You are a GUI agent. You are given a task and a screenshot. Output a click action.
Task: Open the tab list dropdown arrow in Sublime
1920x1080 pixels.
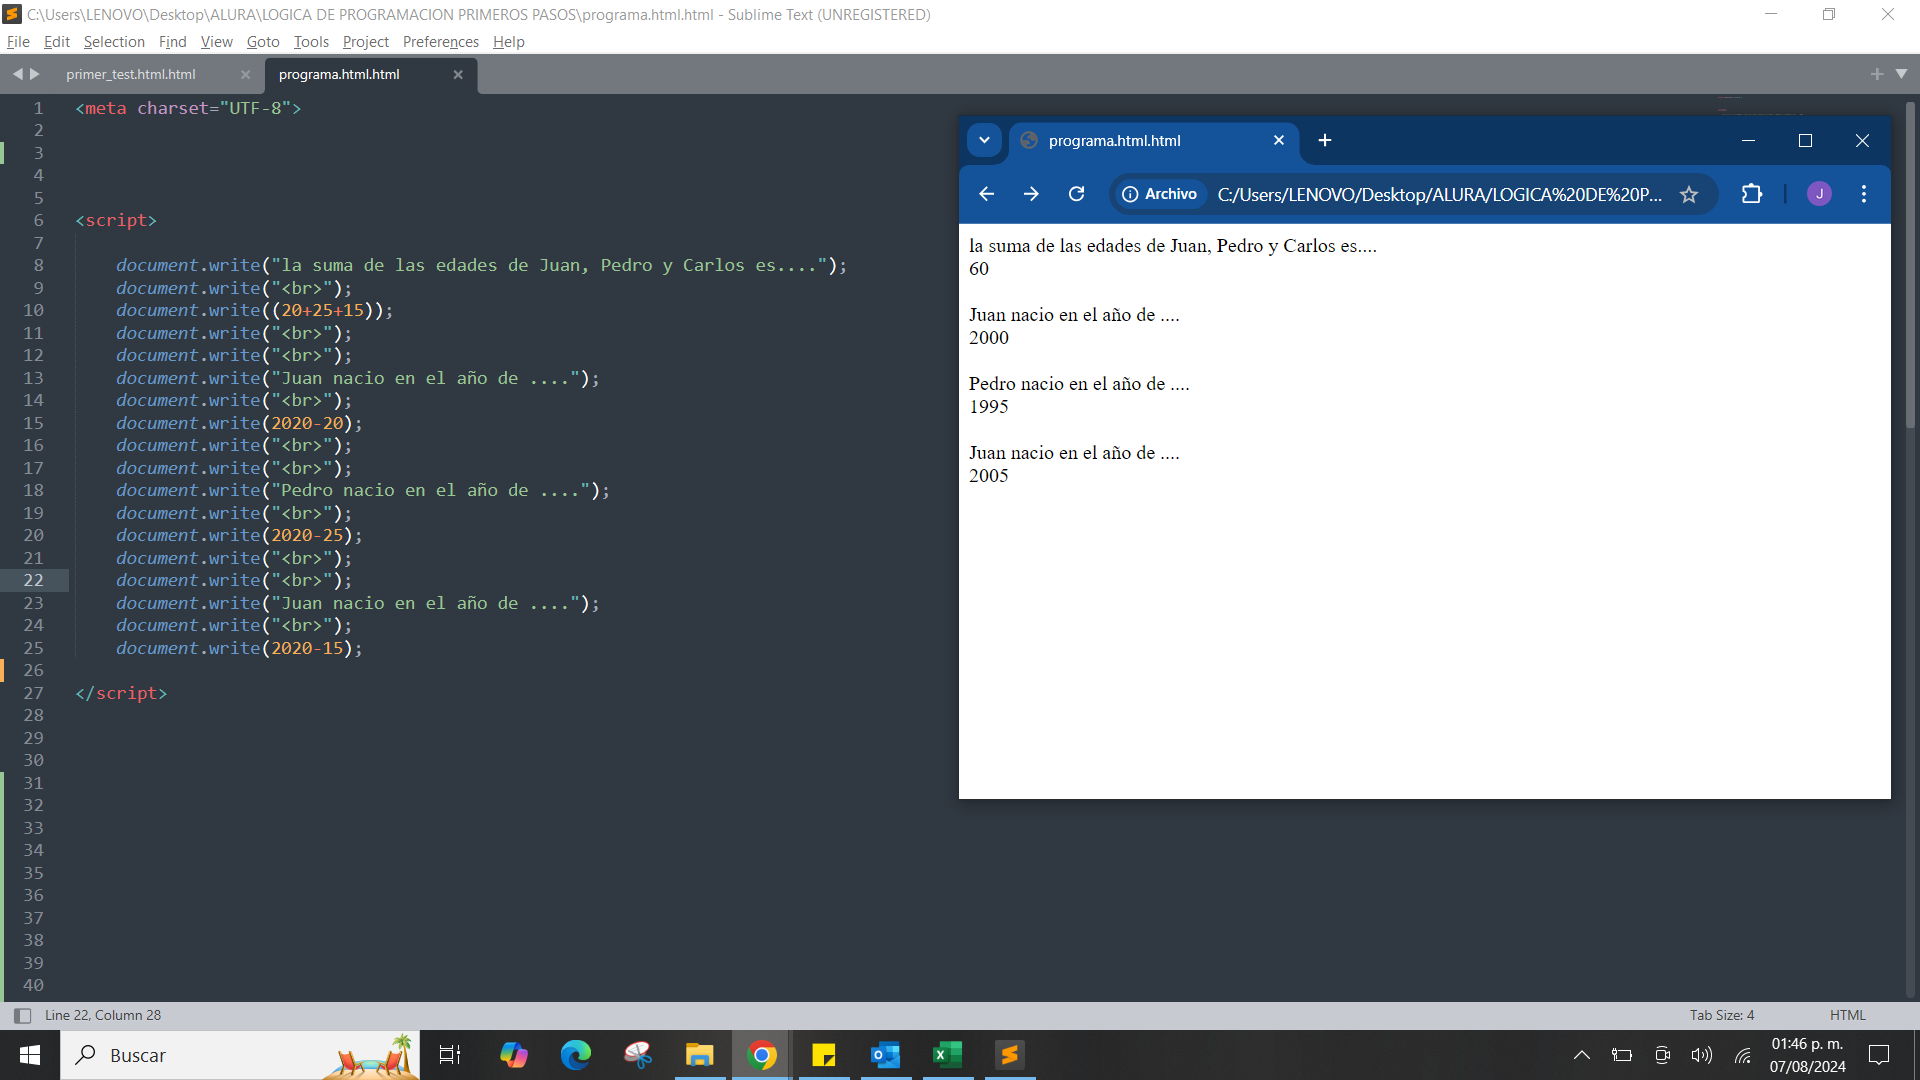(1901, 74)
